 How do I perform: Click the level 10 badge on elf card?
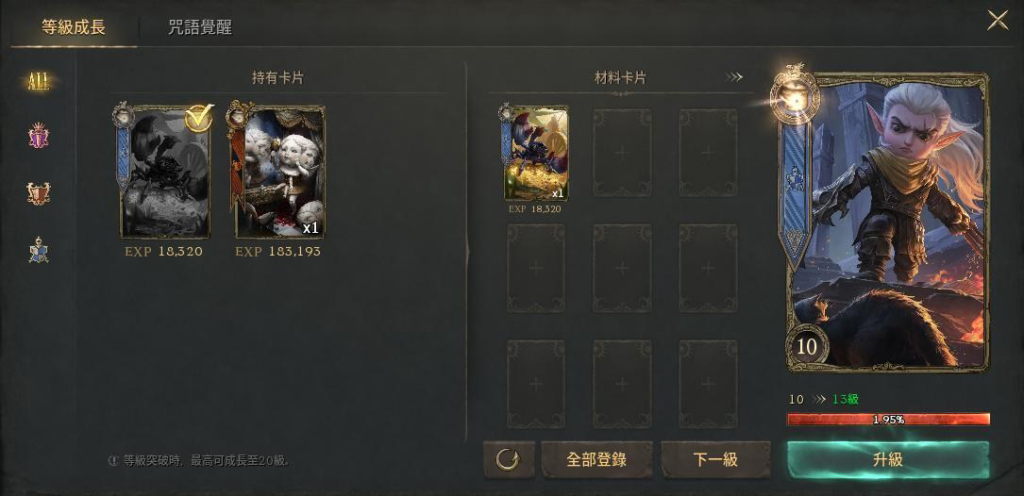[808, 346]
